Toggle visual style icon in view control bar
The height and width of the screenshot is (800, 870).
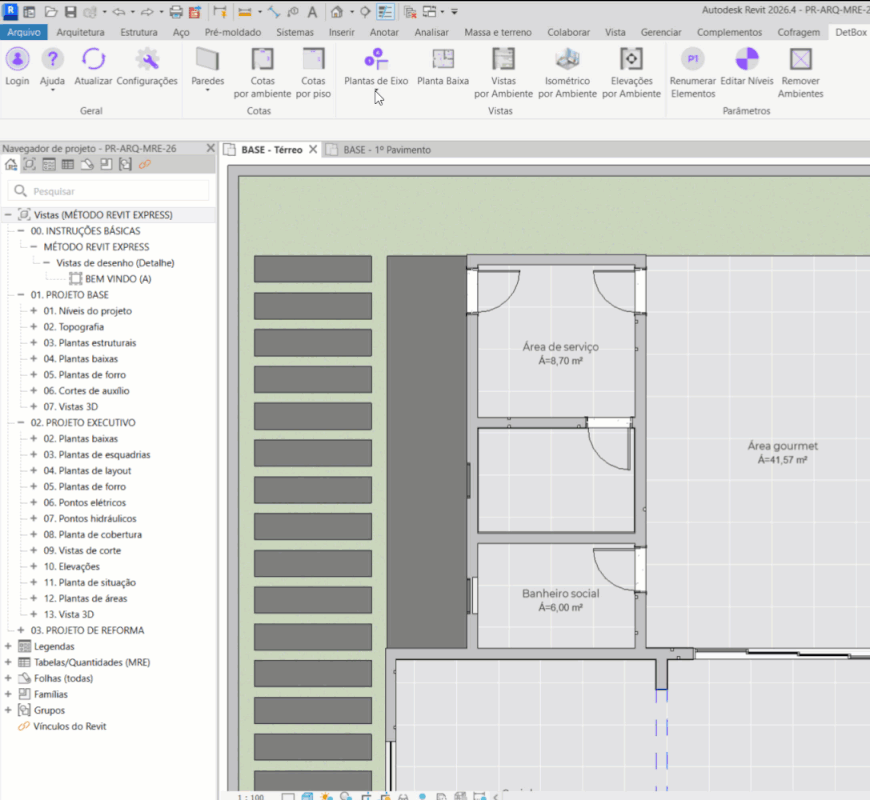pyautogui.click(x=307, y=796)
